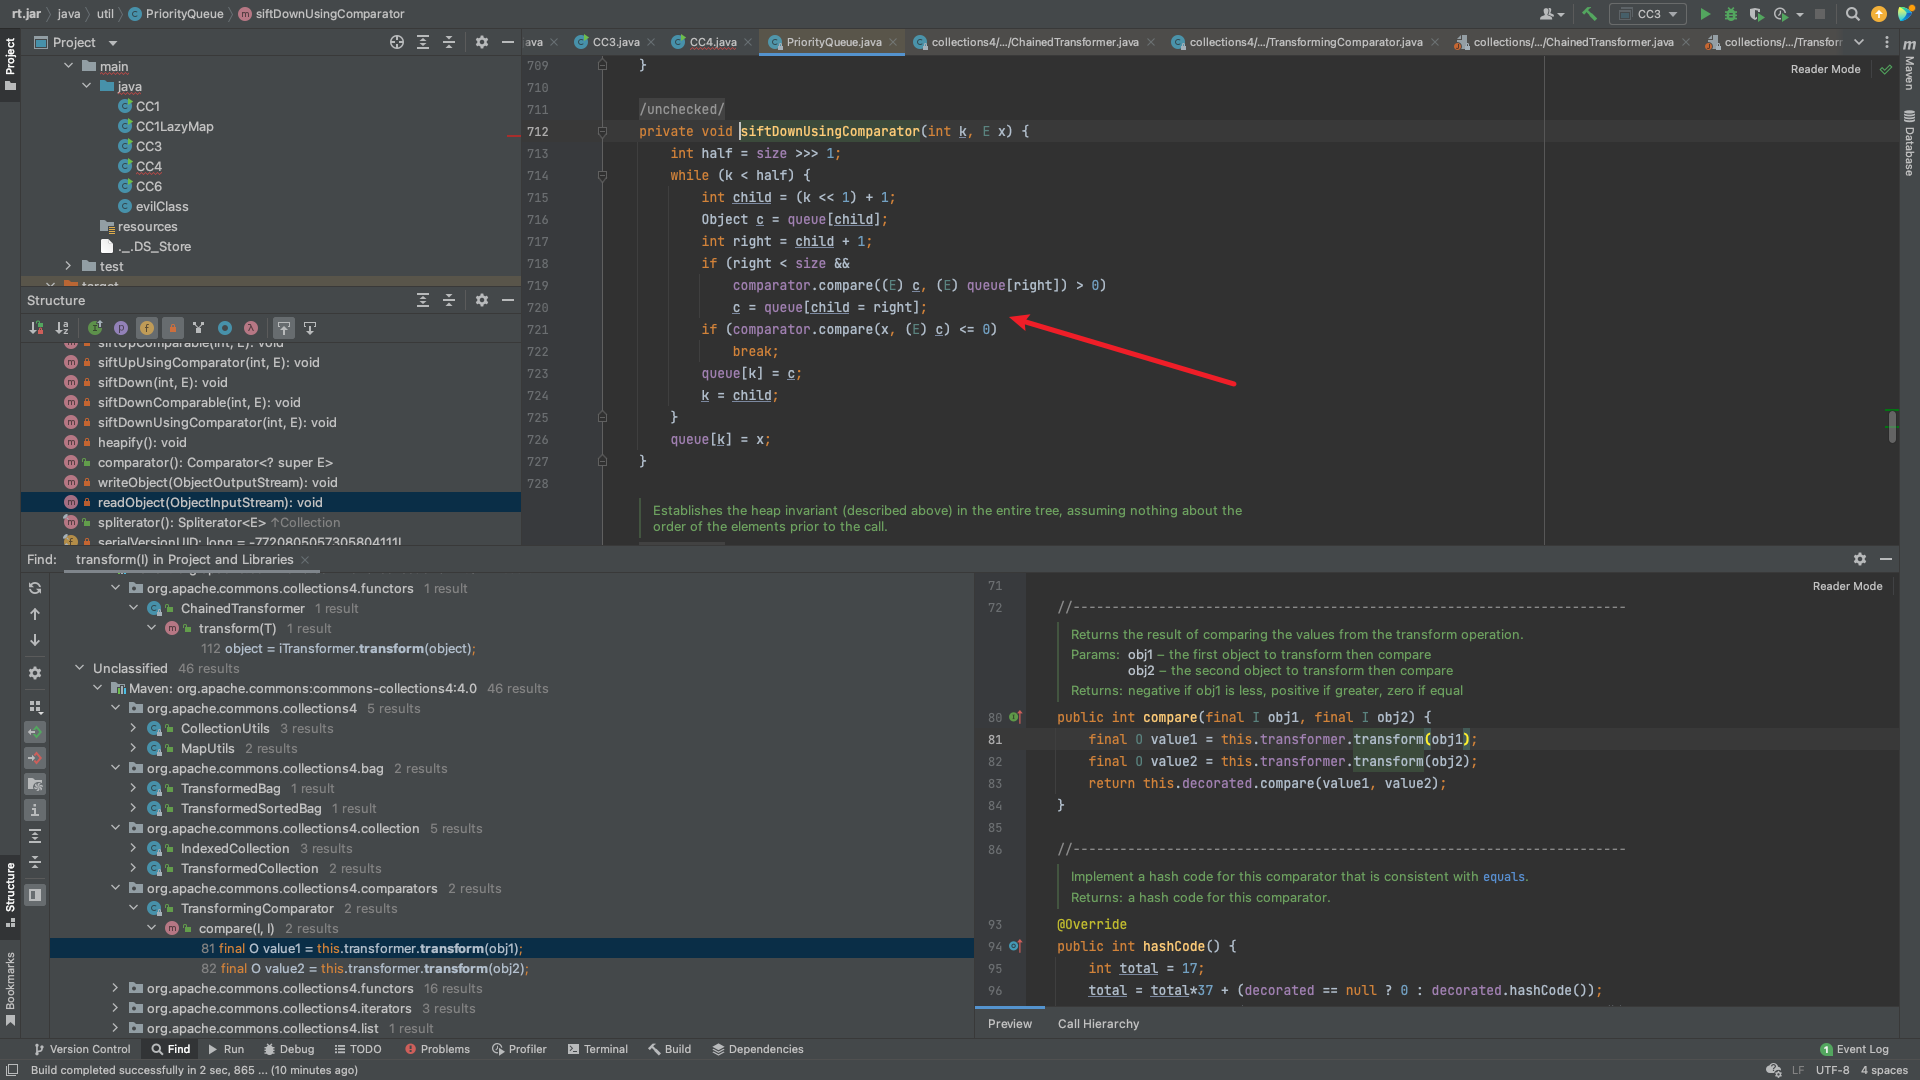Open Search Everywhere magnifier

[x=1852, y=14]
